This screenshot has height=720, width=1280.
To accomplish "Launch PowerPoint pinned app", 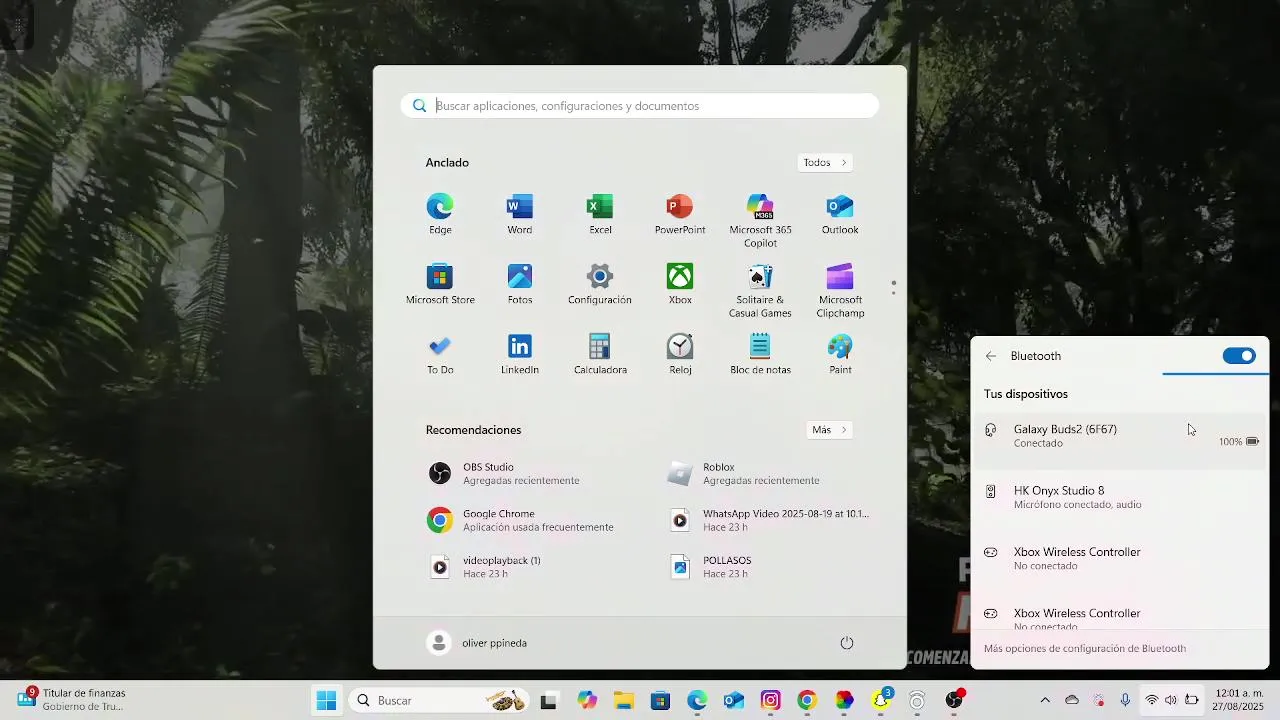I will pyautogui.click(x=680, y=214).
